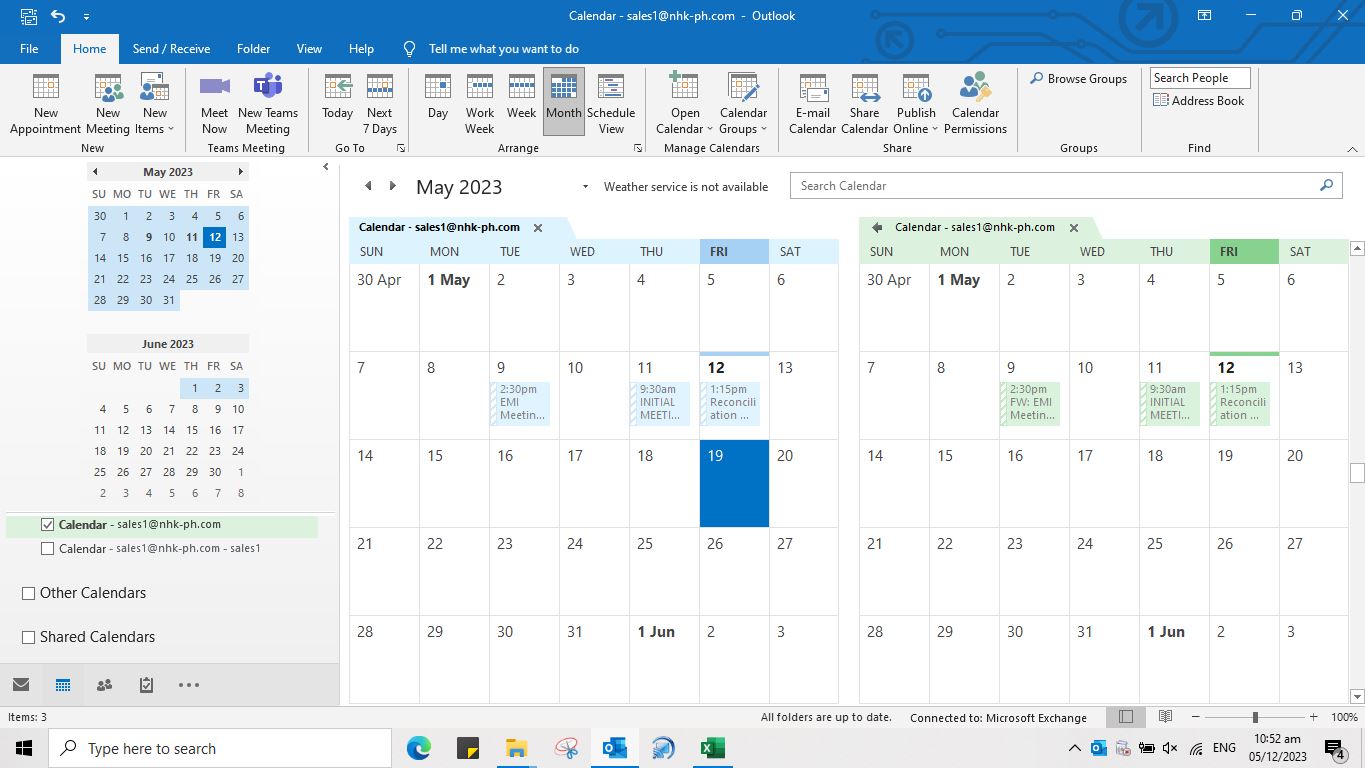This screenshot has height=768, width=1365.
Task: Click the Search People field
Action: (x=1200, y=78)
